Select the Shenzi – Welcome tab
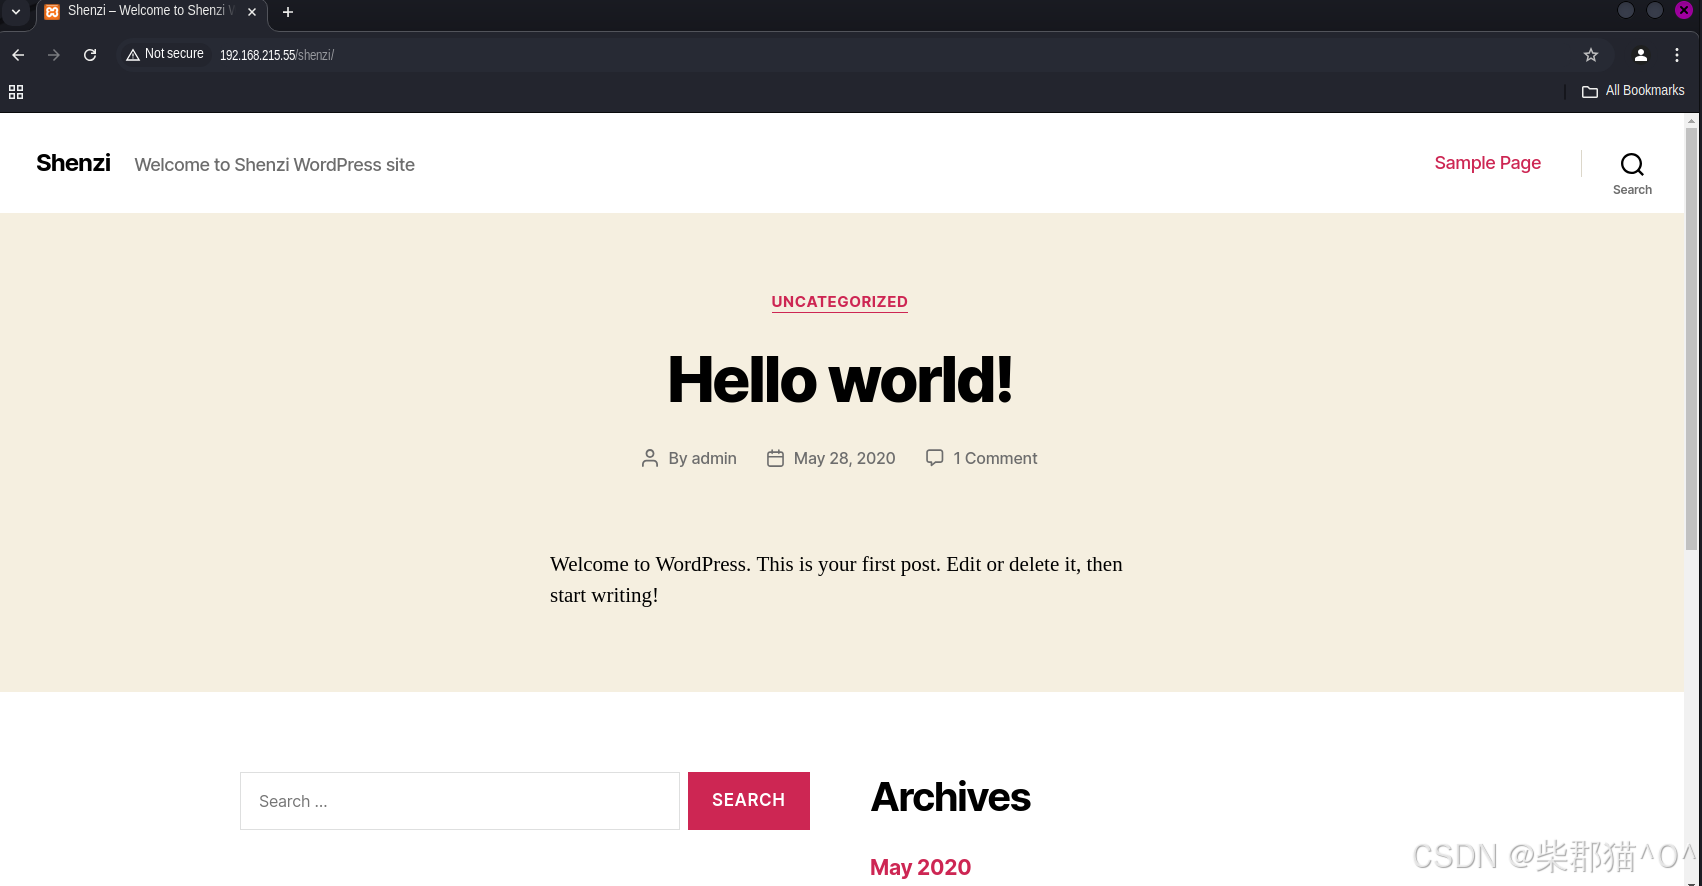Viewport: 1702px width, 886px height. coord(150,11)
